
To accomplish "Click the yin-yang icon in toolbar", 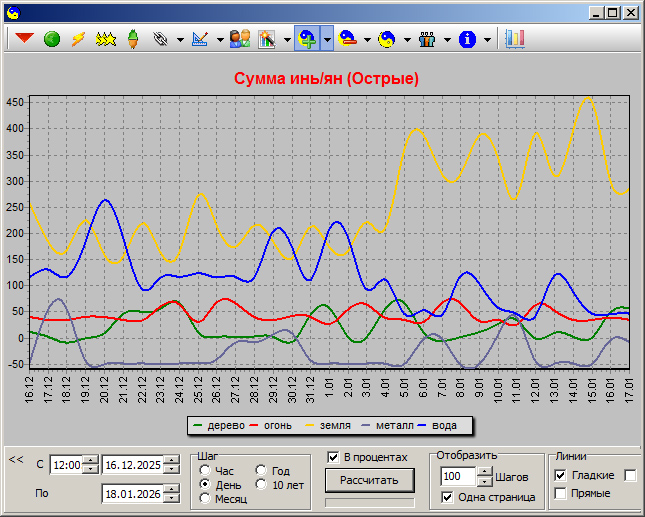I will [x=386, y=39].
